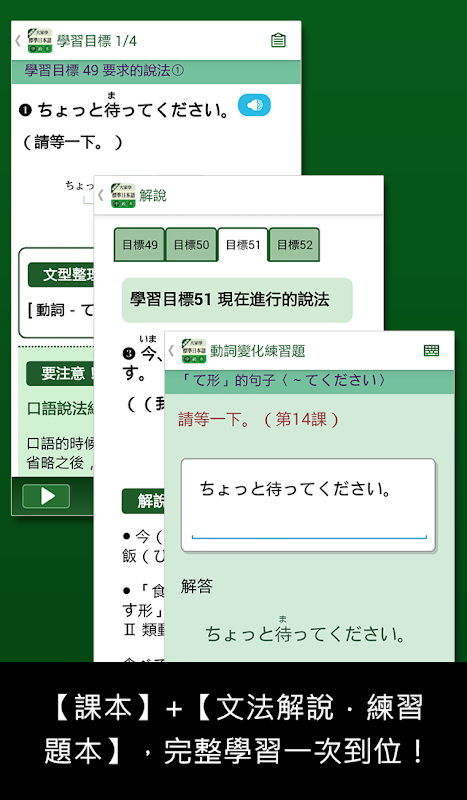Tap the green play button at bottom
467x800 pixels.
[x=46, y=496]
